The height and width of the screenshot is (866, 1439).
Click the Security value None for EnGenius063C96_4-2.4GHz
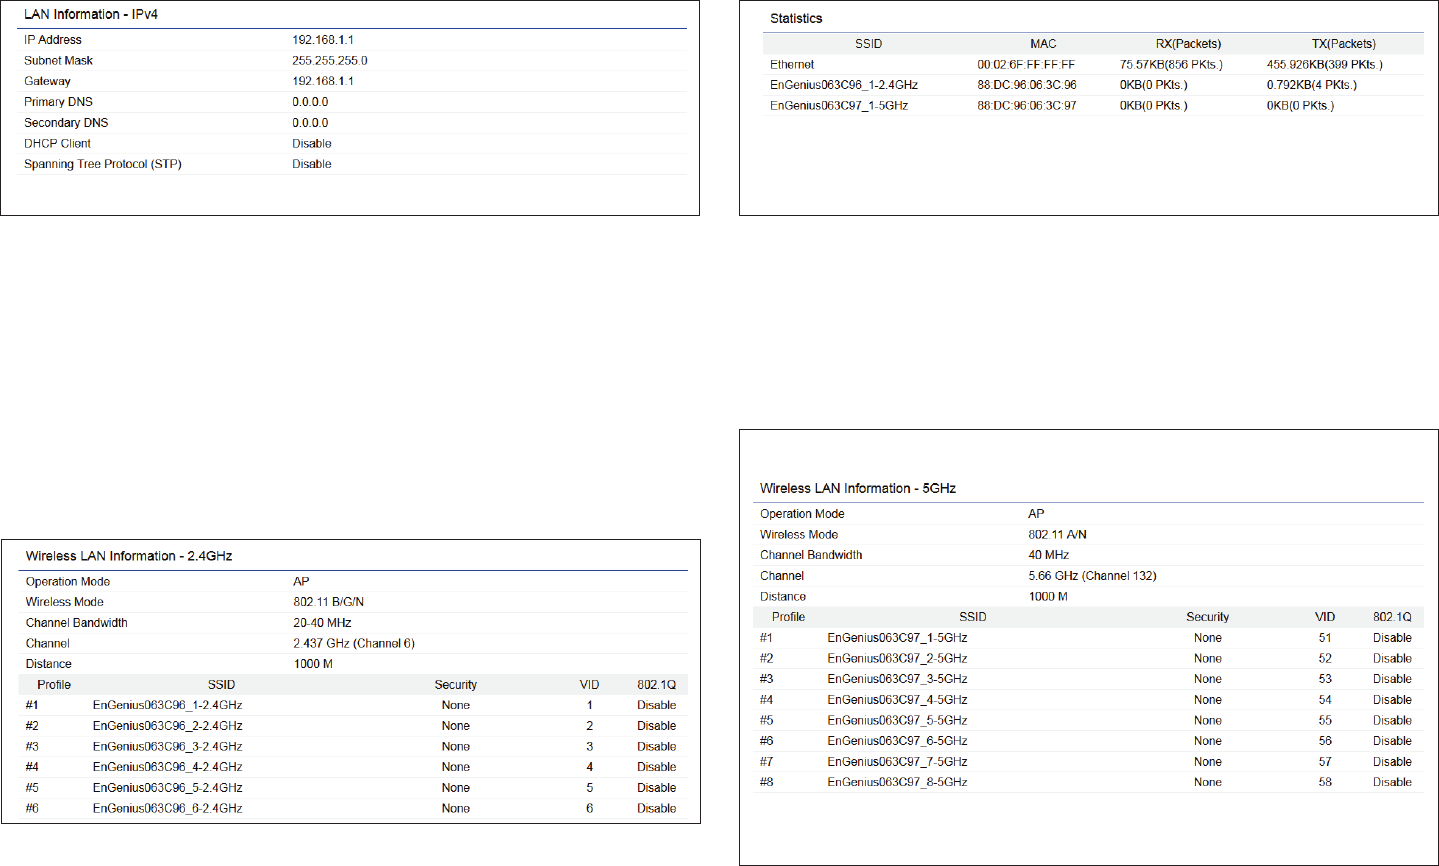click(456, 767)
